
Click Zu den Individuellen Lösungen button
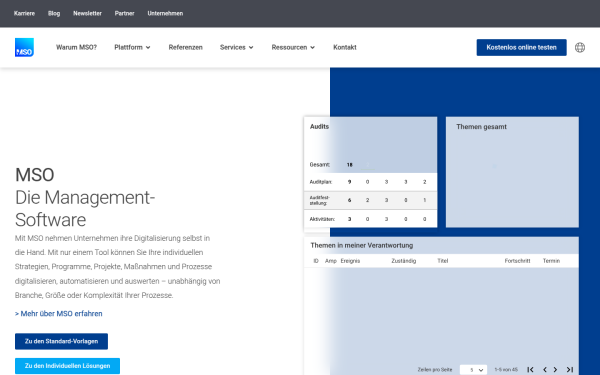(67, 366)
